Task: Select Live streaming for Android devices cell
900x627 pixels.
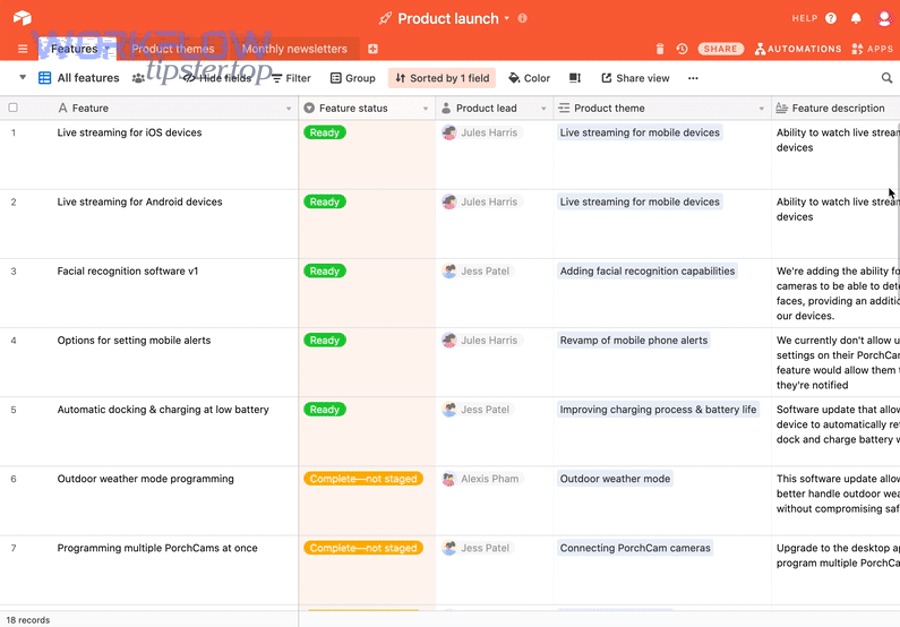Action: (x=175, y=225)
